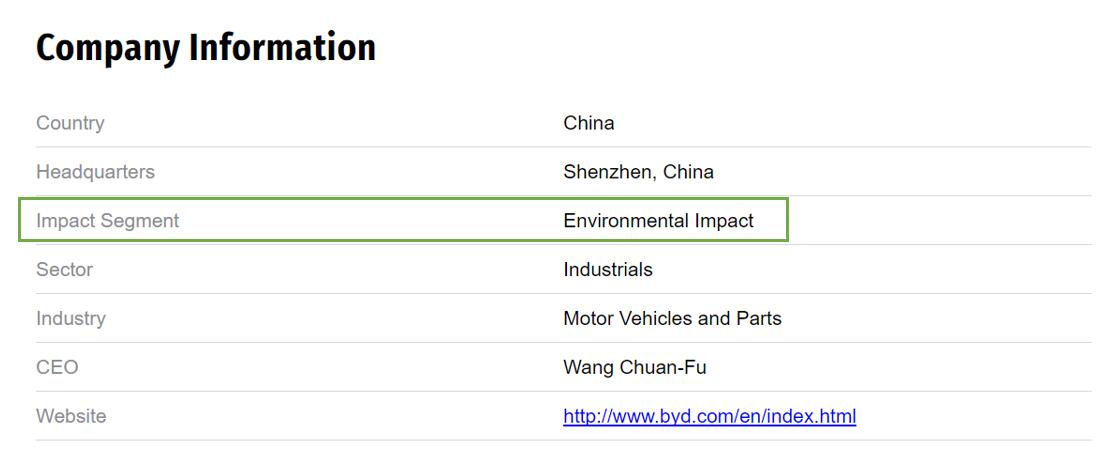The width and height of the screenshot is (1113, 456).
Task: Click the surname "Wang" in CEO row
Action: pyautogui.click(x=588, y=368)
